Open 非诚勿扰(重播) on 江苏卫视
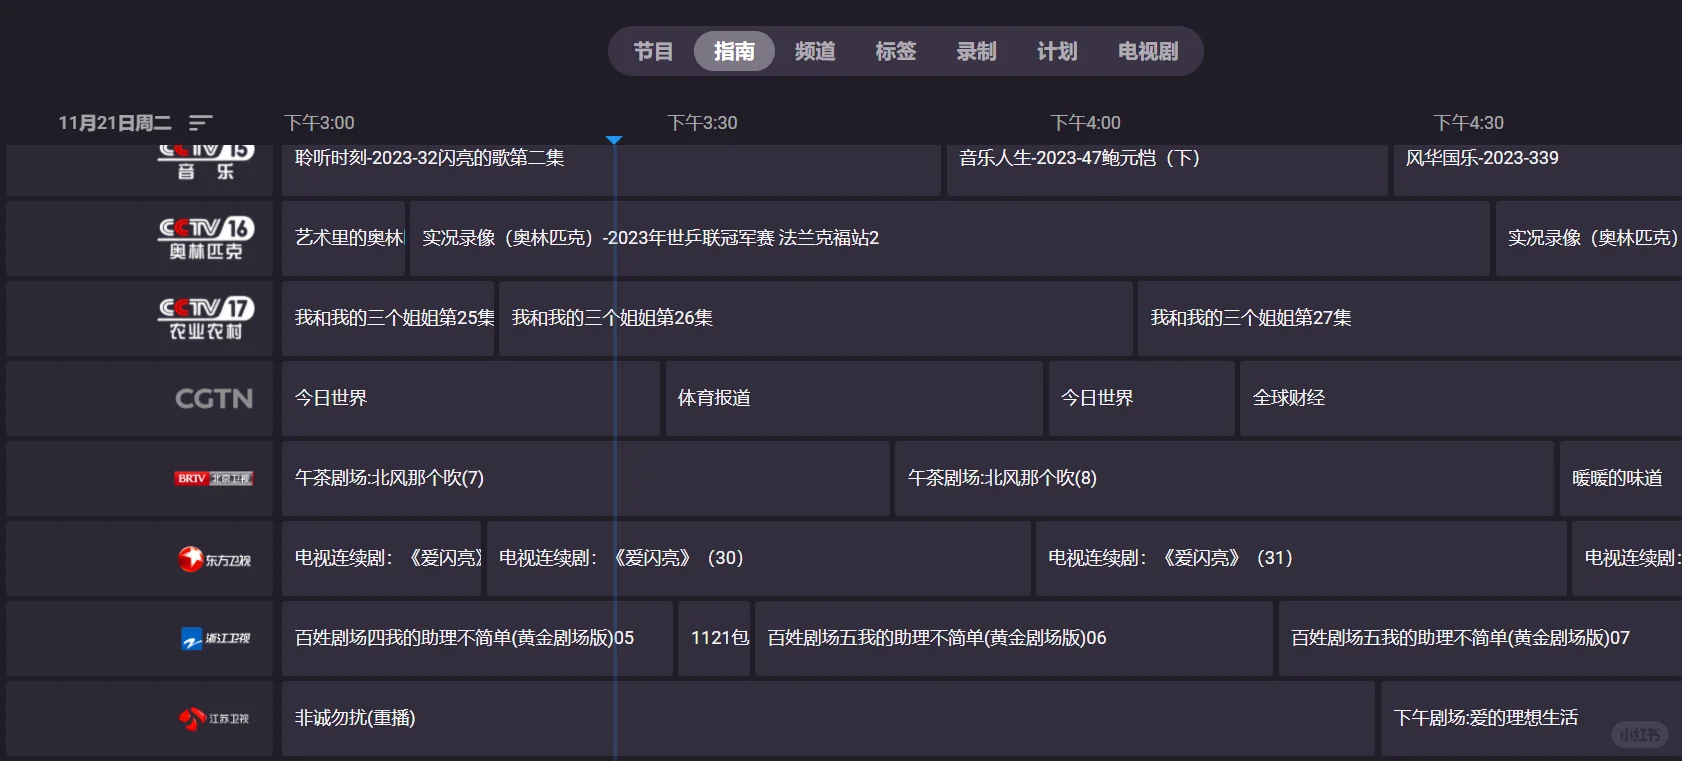Screen dimensions: 1682x761 pos(828,718)
